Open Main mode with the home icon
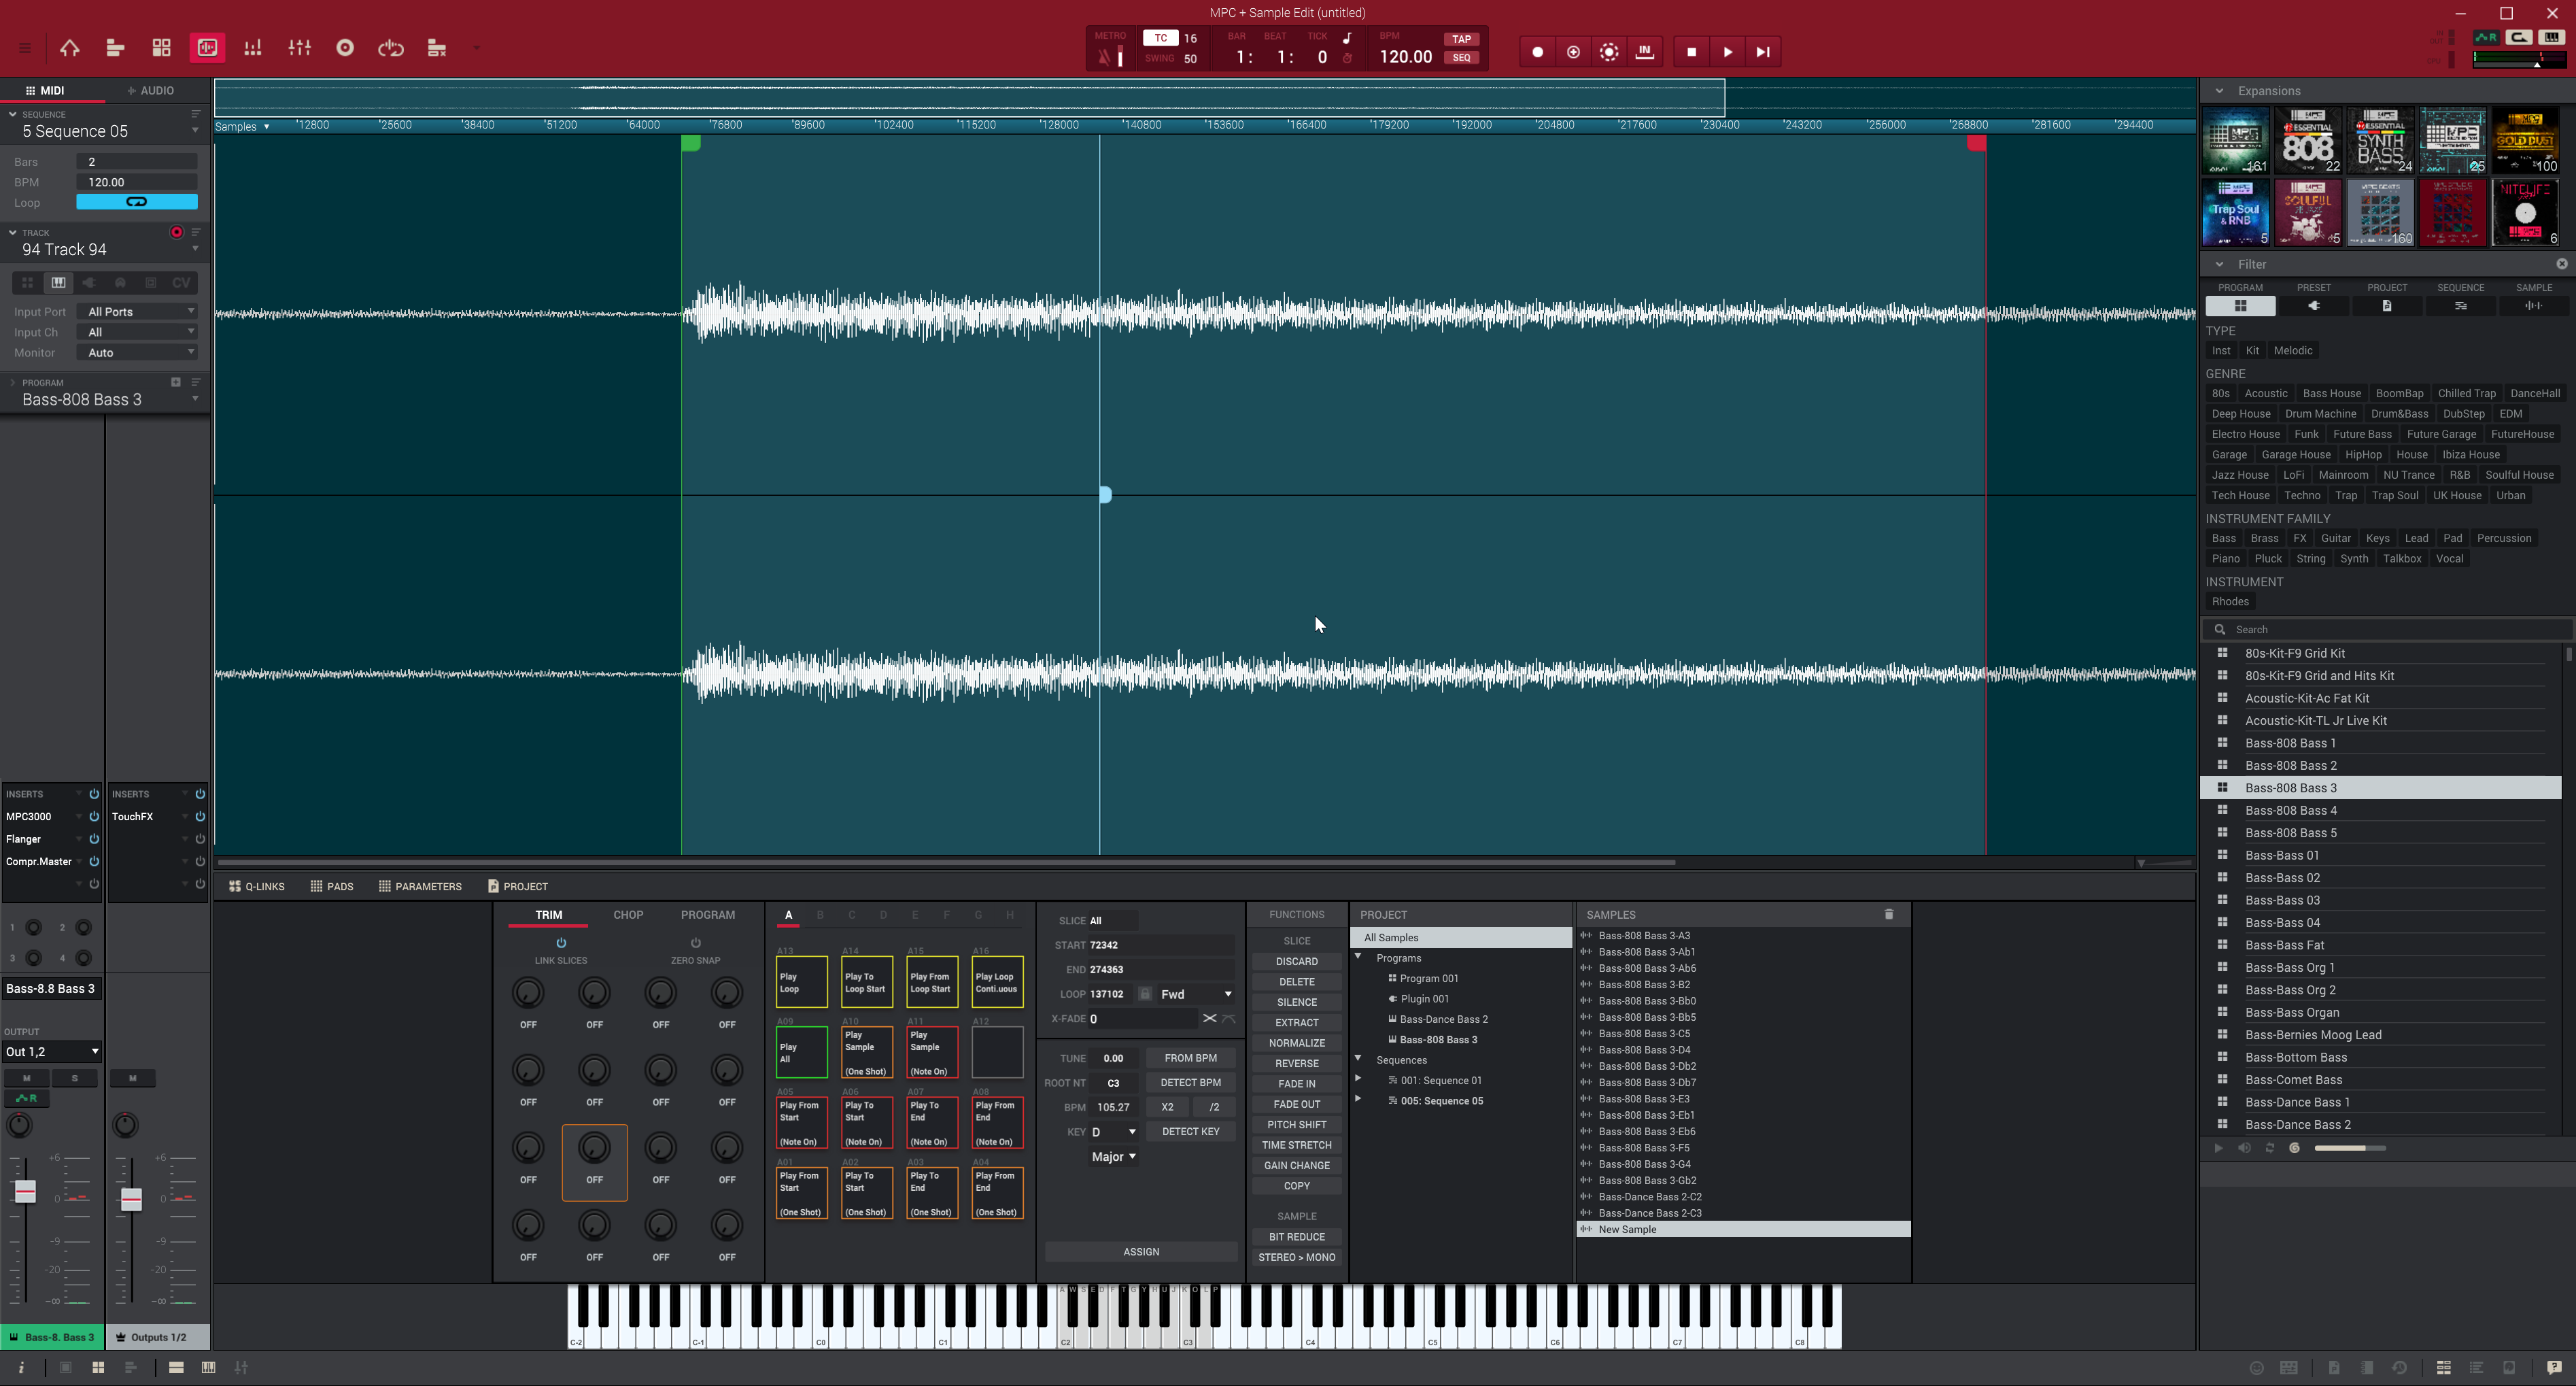Viewport: 2576px width, 1386px height. click(x=69, y=47)
